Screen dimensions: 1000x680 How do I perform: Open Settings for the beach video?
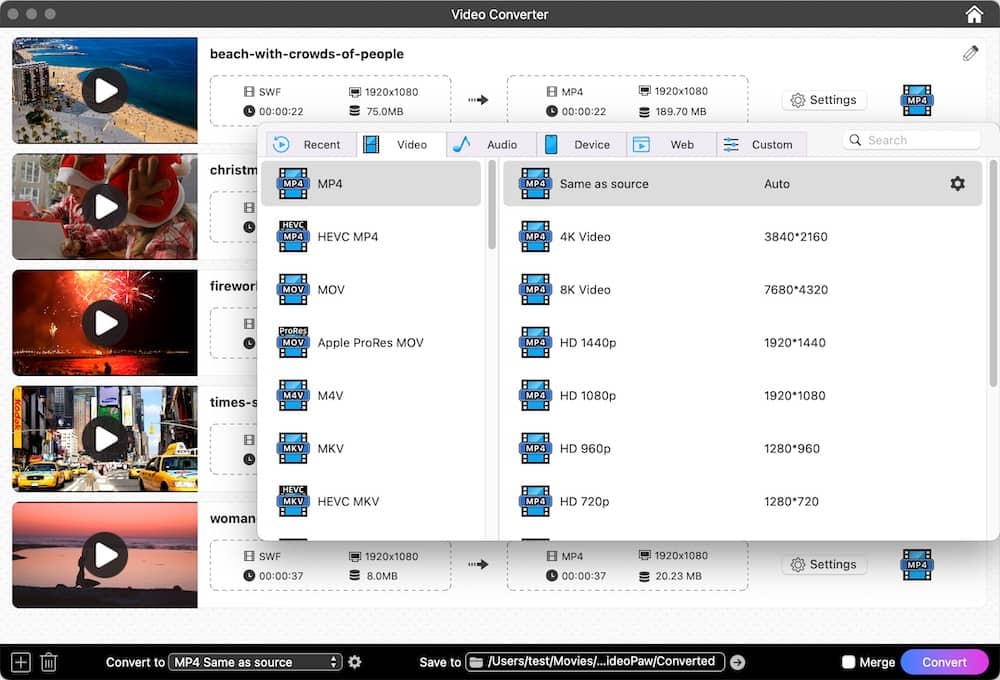click(824, 100)
